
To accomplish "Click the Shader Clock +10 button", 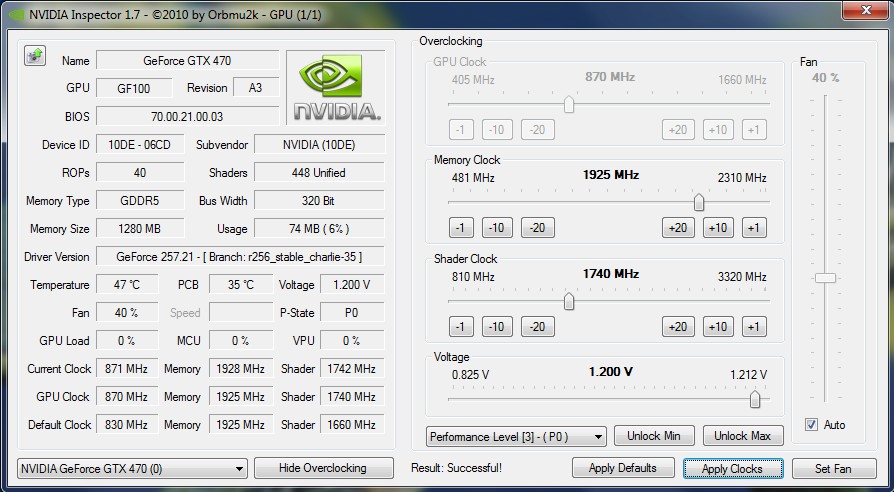I will (x=718, y=327).
